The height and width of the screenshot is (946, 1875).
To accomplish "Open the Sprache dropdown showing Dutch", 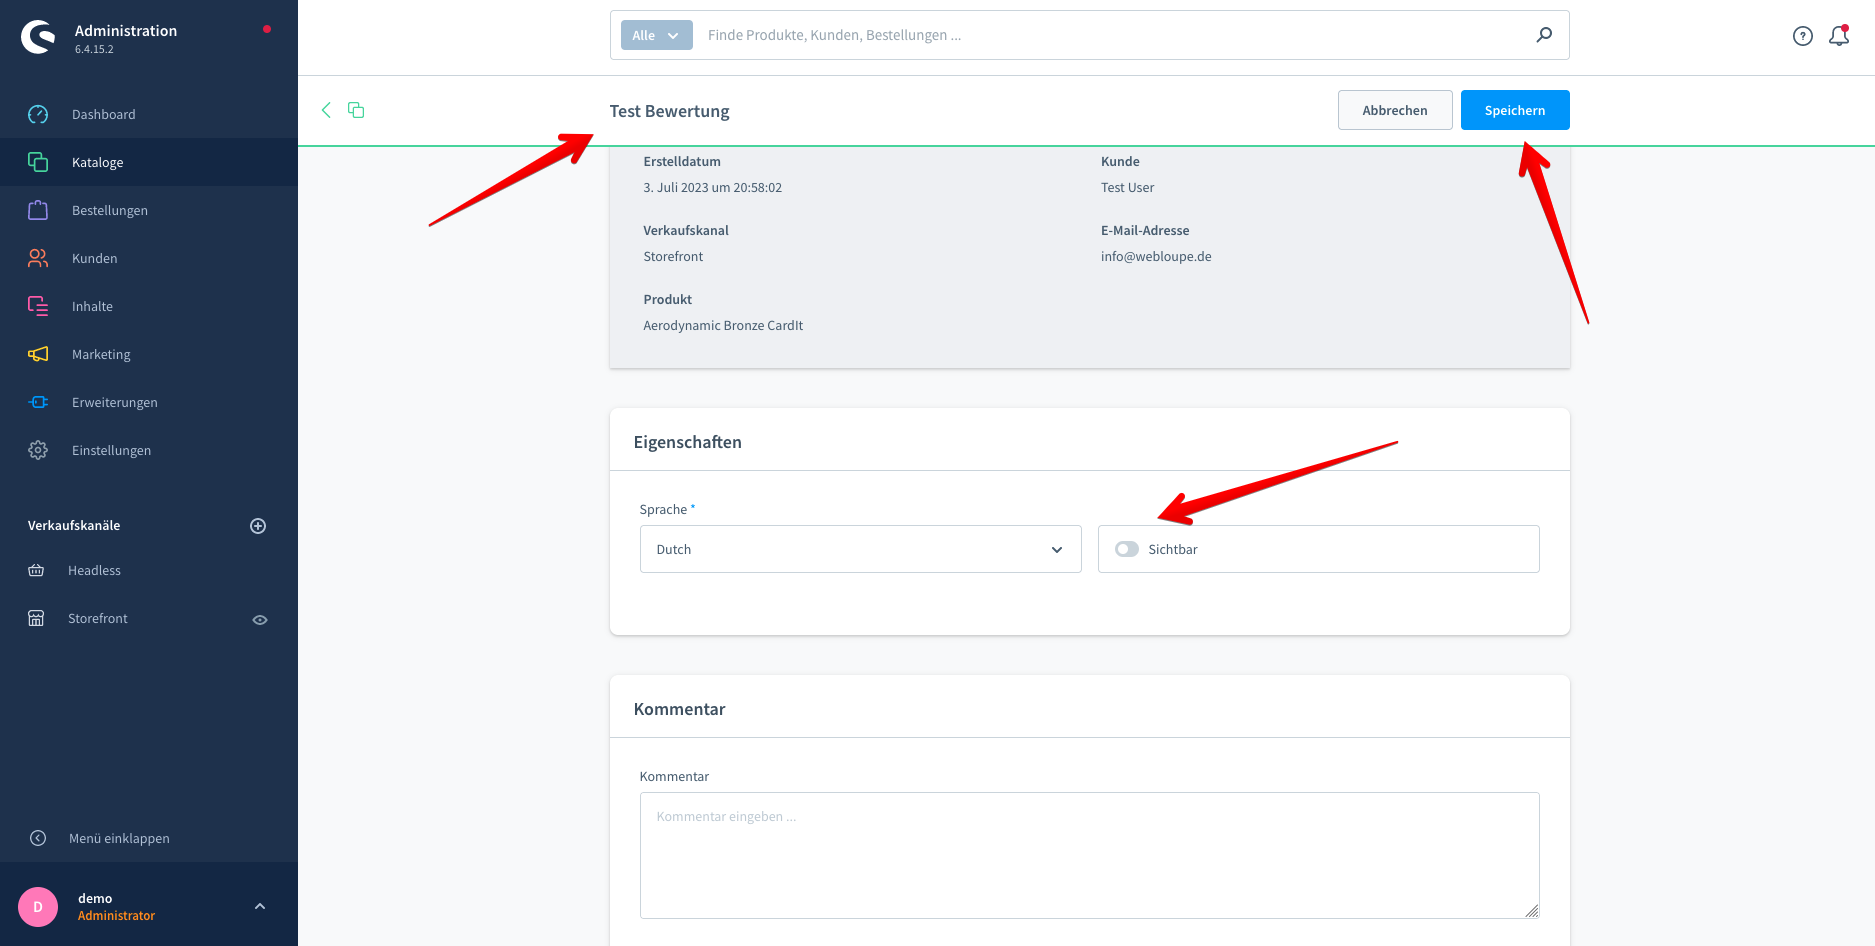I will [x=860, y=549].
